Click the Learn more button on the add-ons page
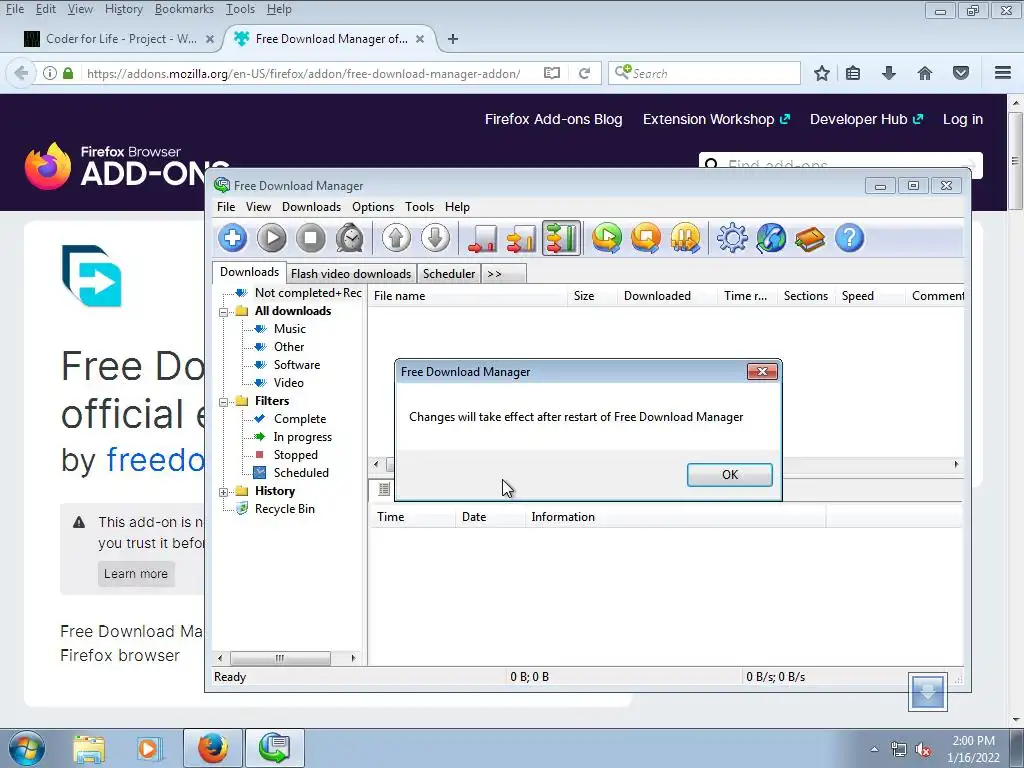Viewport: 1024px width, 768px height. pyautogui.click(x=136, y=574)
